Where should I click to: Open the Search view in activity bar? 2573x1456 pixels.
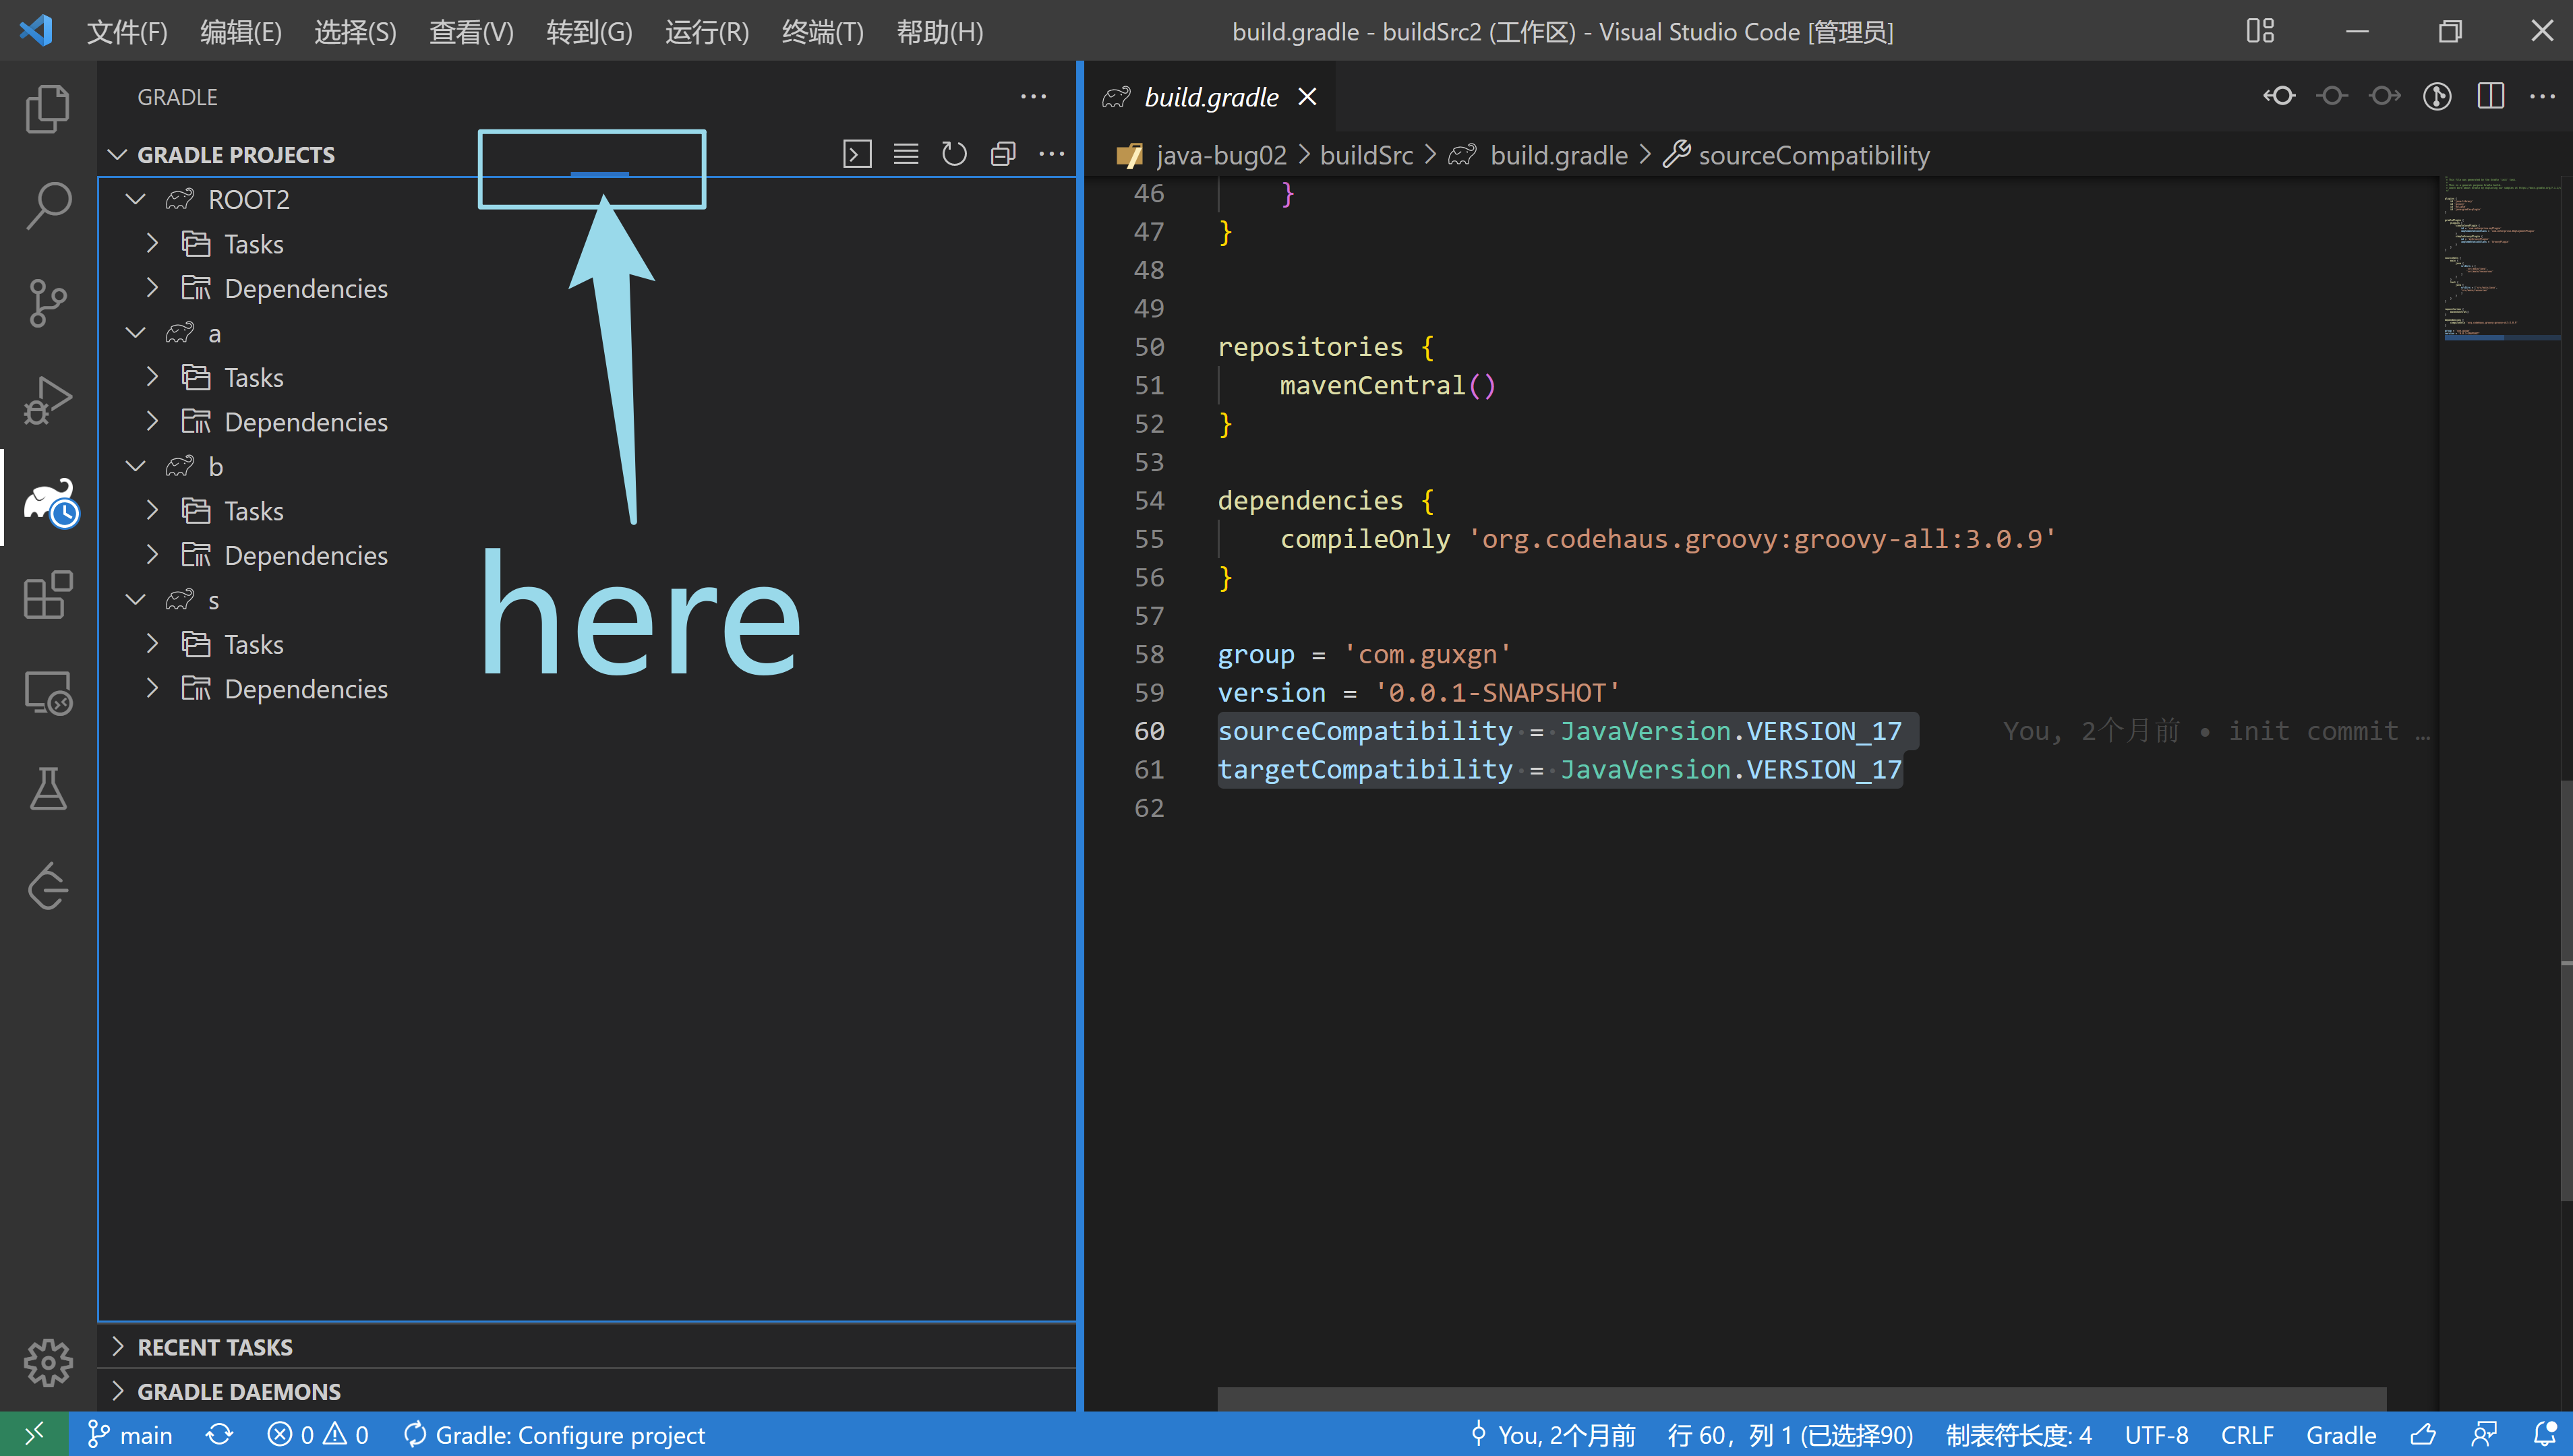tap(47, 205)
